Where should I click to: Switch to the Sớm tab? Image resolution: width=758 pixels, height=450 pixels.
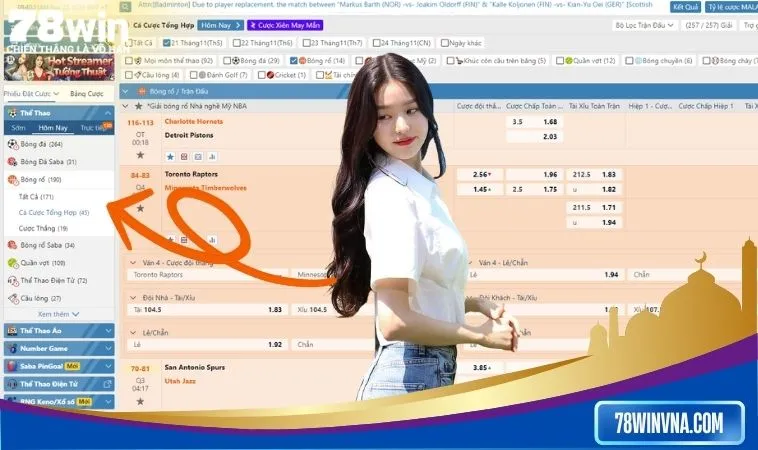click(x=18, y=128)
